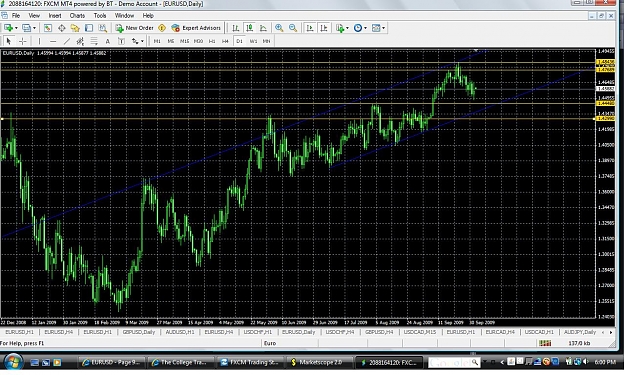625x375 pixels.
Task: Toggle chart auto scroll
Action: click(x=310, y=28)
